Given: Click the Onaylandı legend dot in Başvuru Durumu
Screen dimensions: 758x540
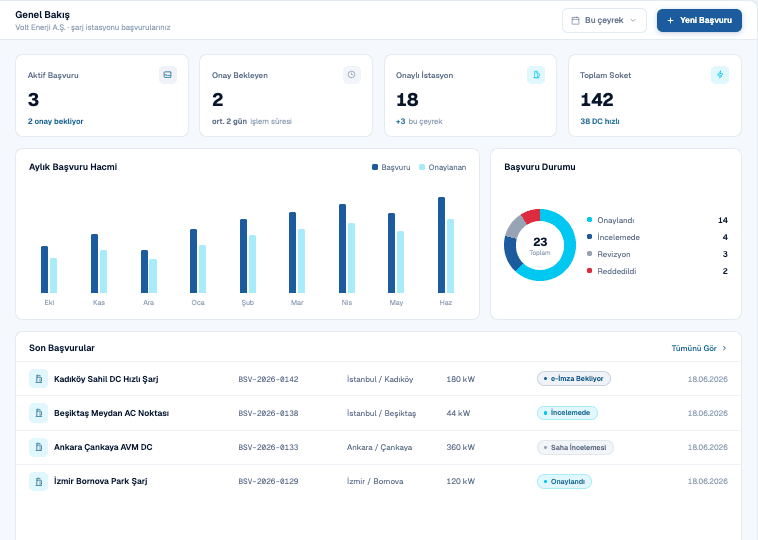Looking at the screenshot, I should coord(589,220).
